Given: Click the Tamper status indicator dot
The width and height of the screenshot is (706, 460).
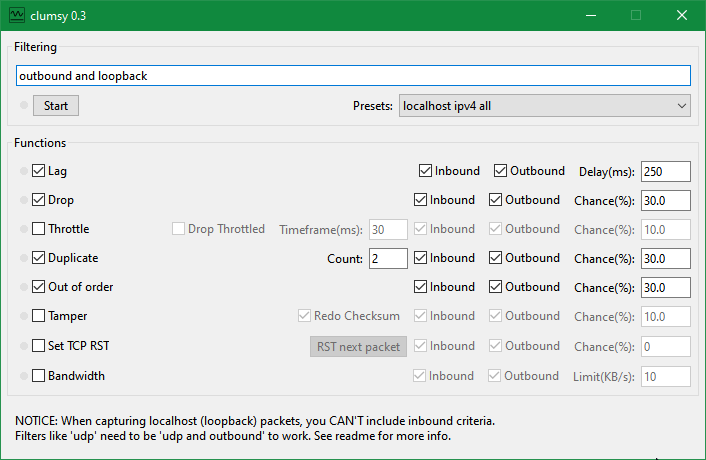Looking at the screenshot, I should pyautogui.click(x=24, y=316).
